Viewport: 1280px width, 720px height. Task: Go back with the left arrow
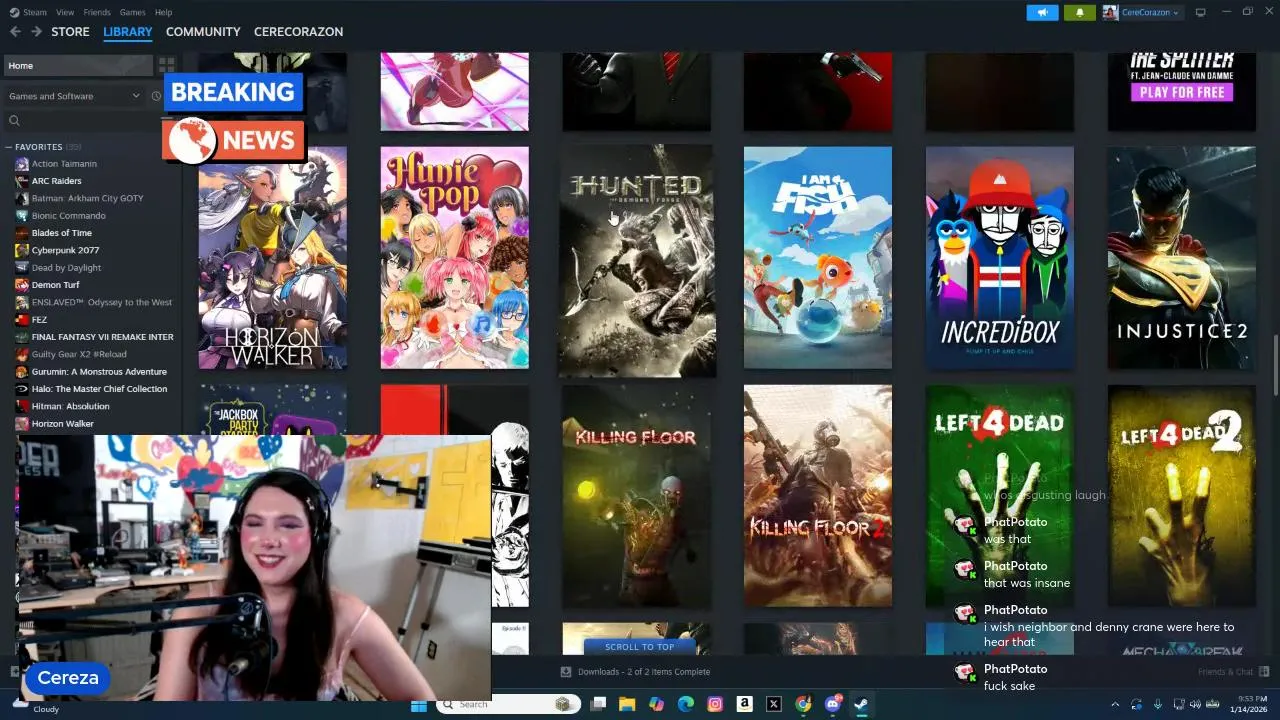point(15,32)
